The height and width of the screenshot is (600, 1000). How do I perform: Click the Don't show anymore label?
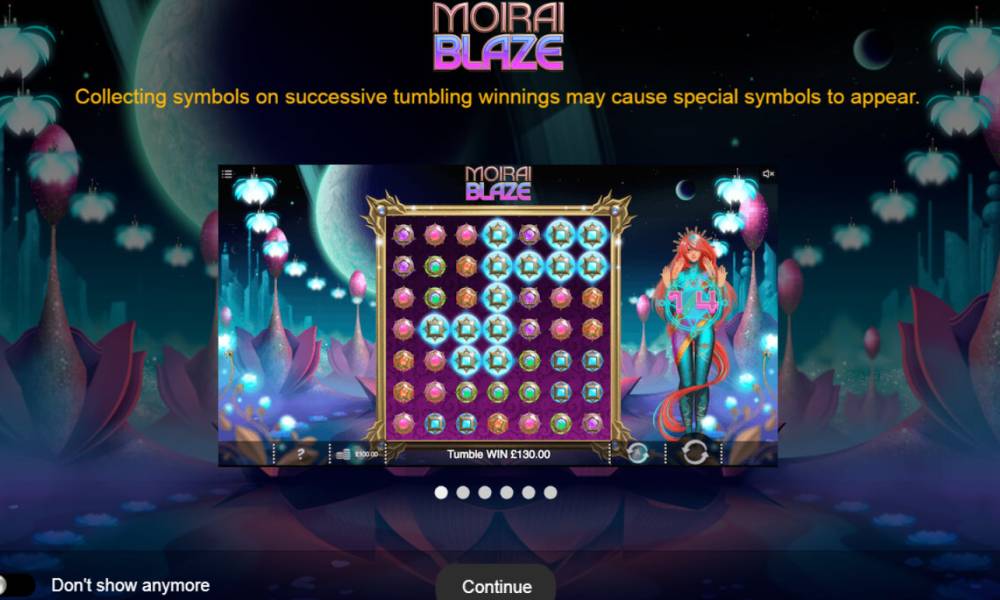tap(130, 585)
